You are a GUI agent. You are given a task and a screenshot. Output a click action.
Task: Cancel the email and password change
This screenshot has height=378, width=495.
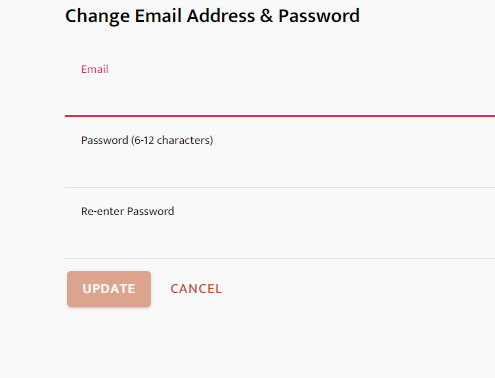pos(196,289)
